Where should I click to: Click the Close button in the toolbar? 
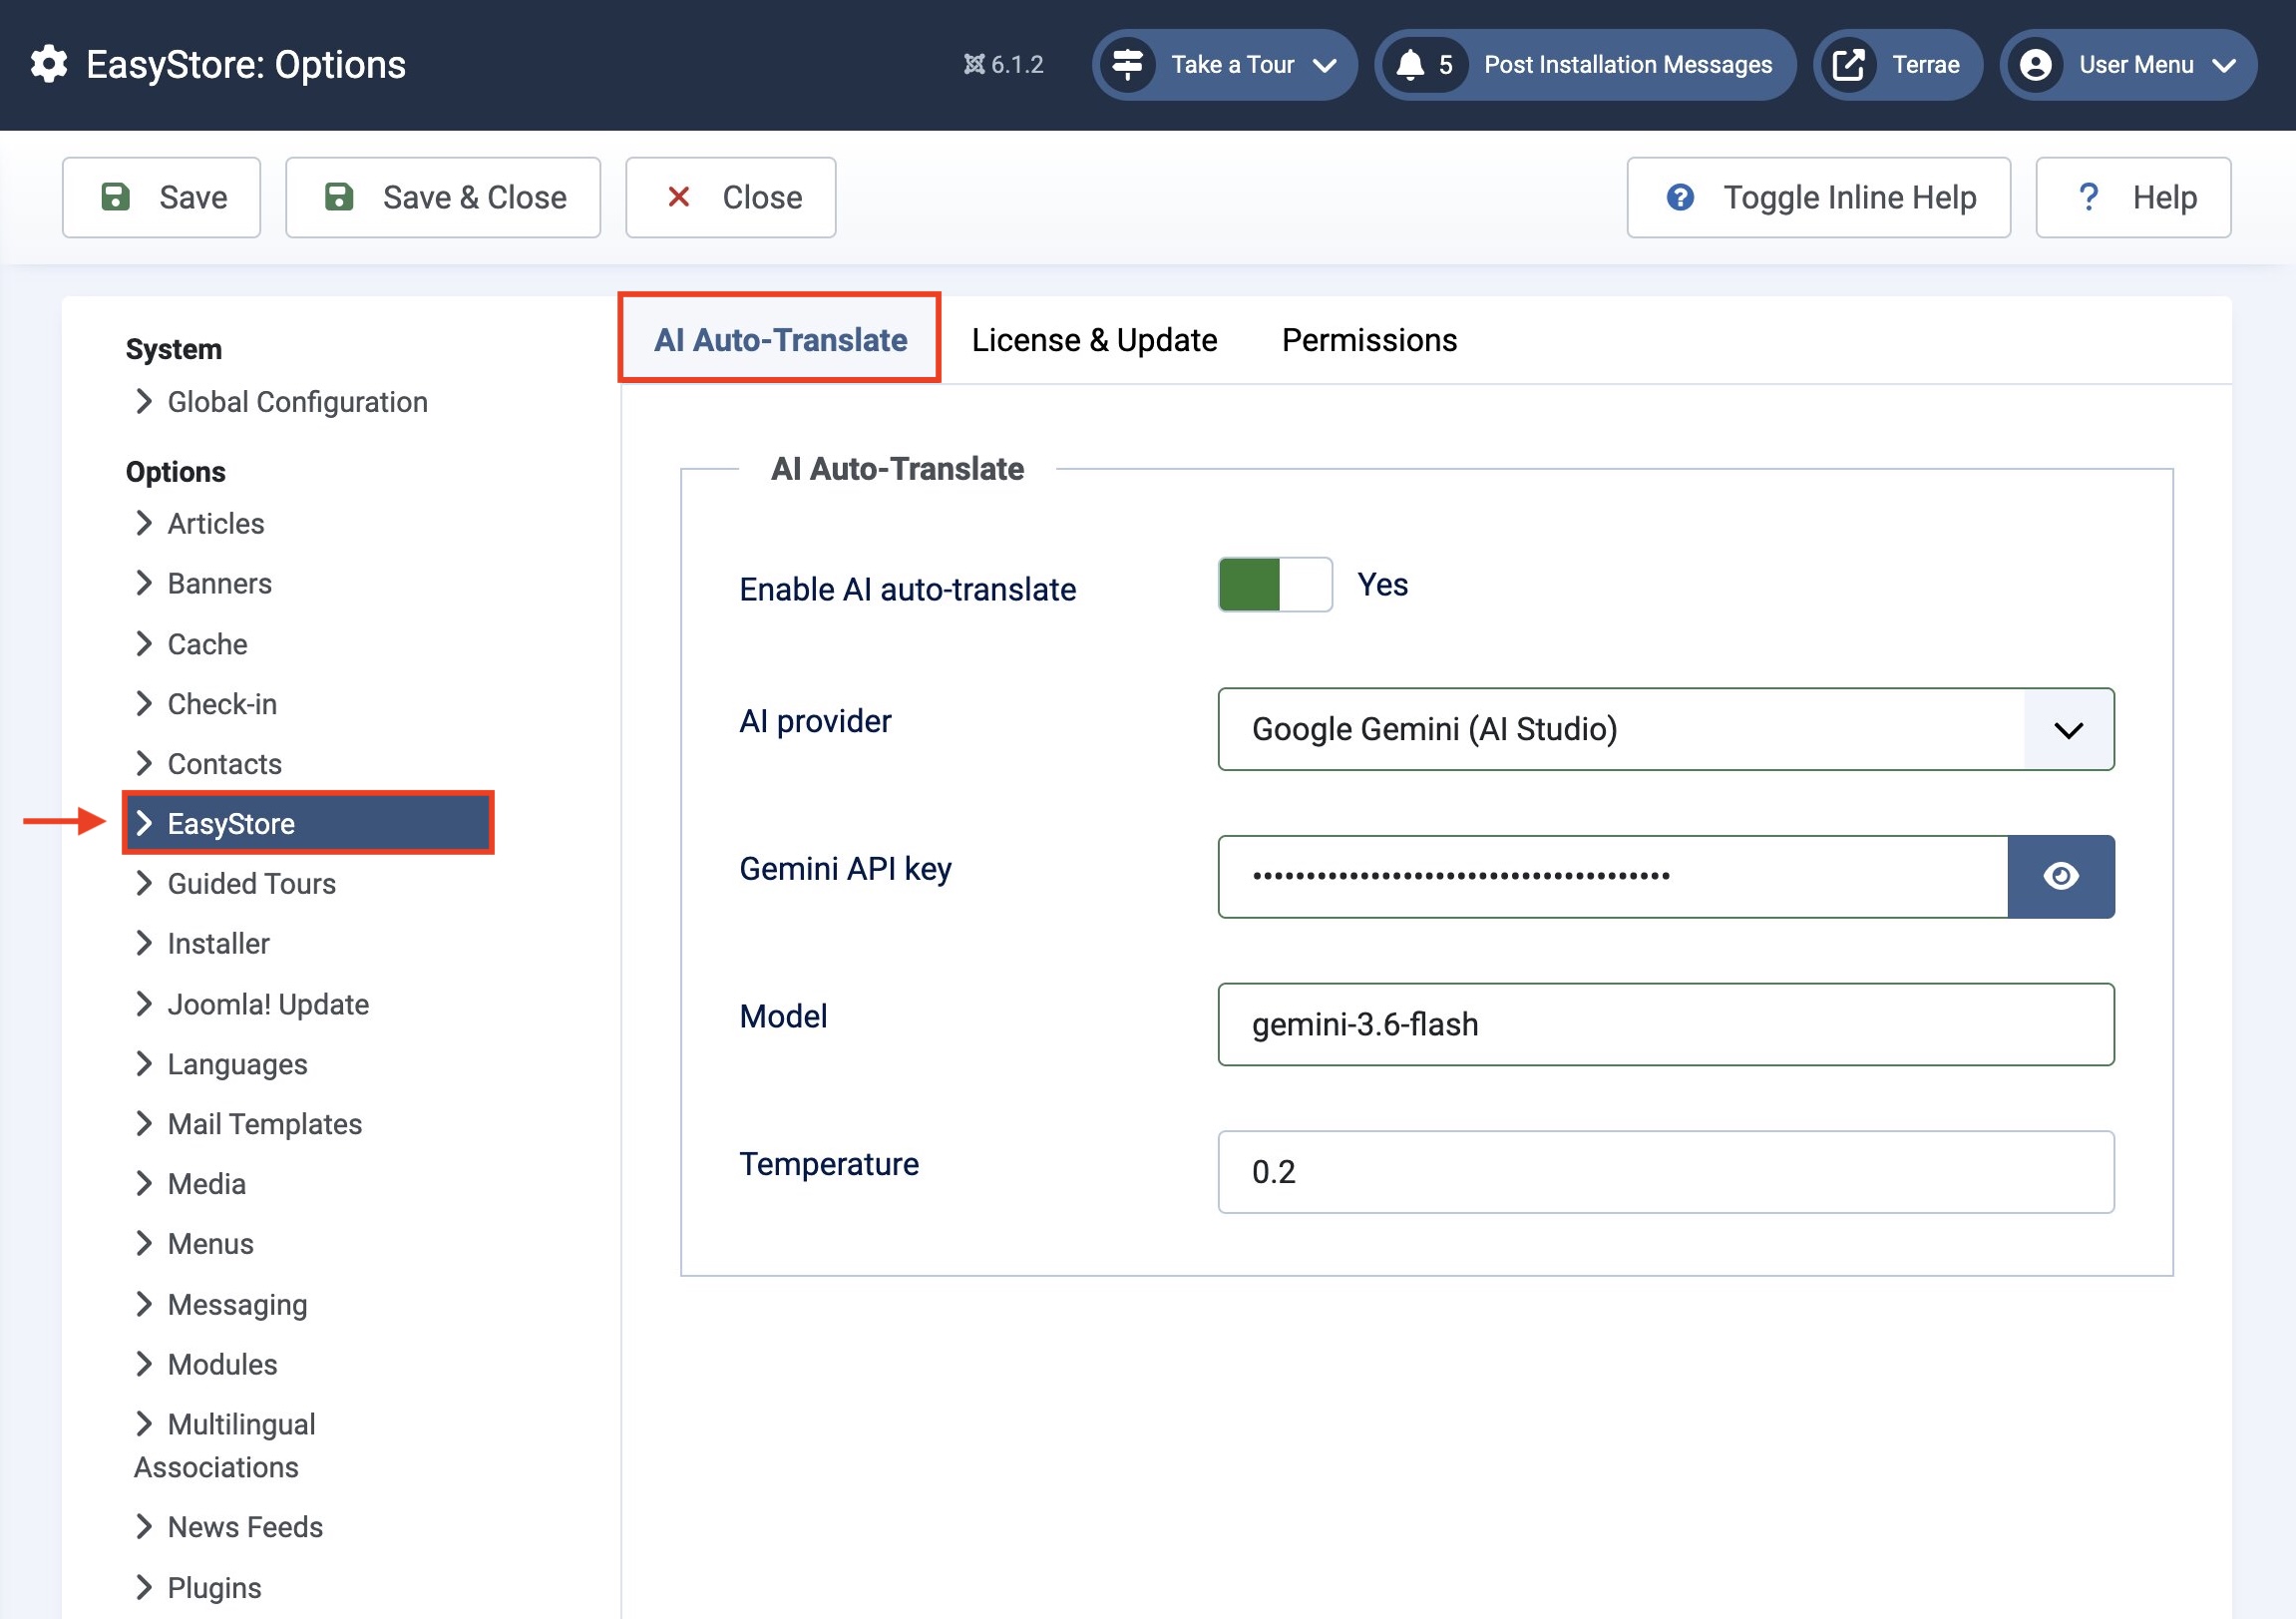pos(731,197)
